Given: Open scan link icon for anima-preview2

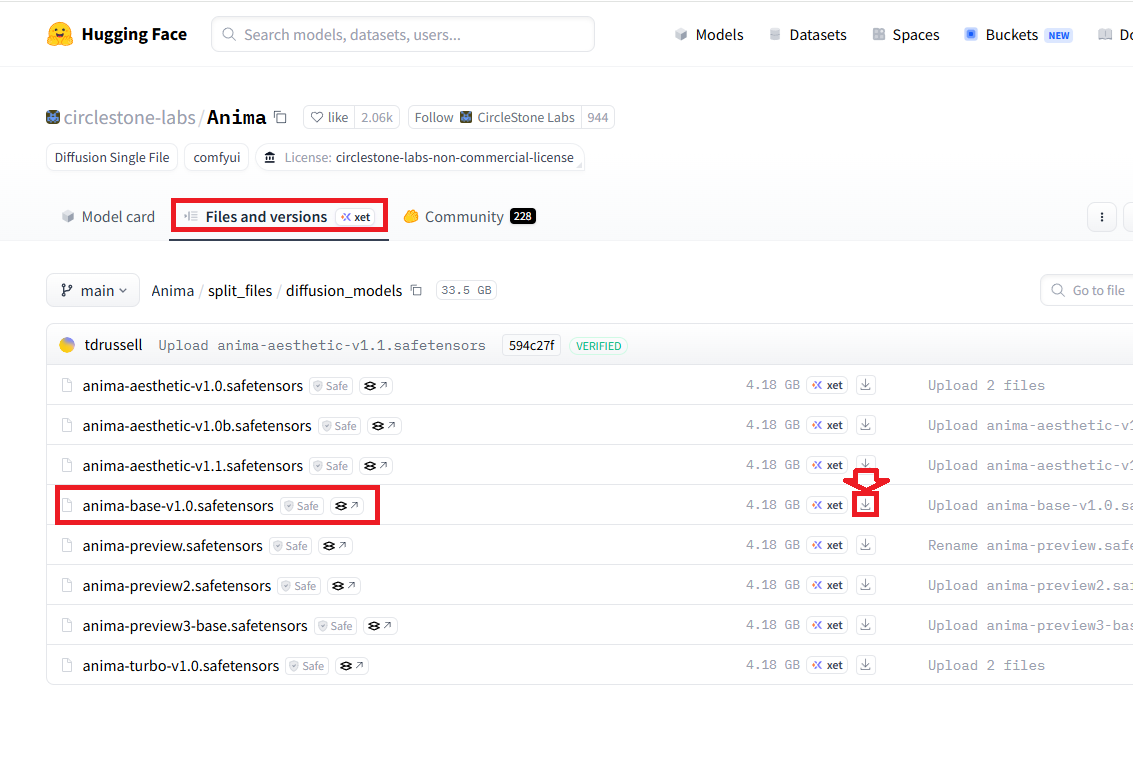Looking at the screenshot, I should tap(344, 586).
